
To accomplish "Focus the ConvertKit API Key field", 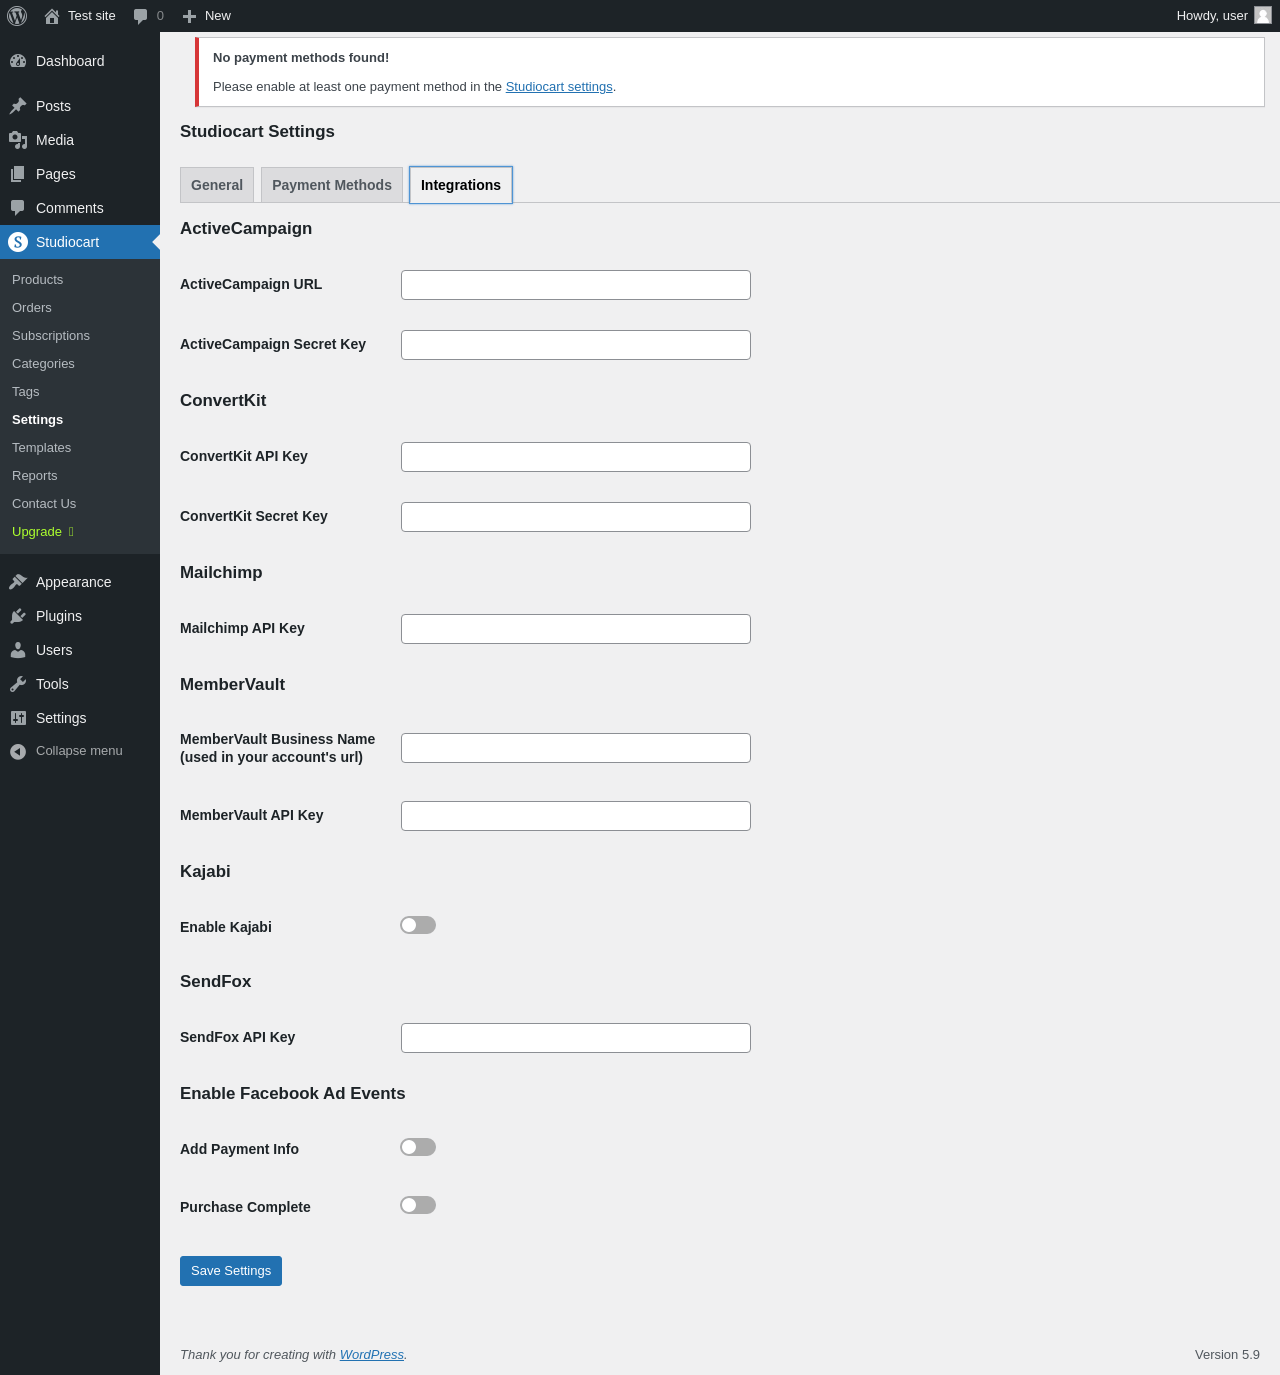I will click(576, 457).
